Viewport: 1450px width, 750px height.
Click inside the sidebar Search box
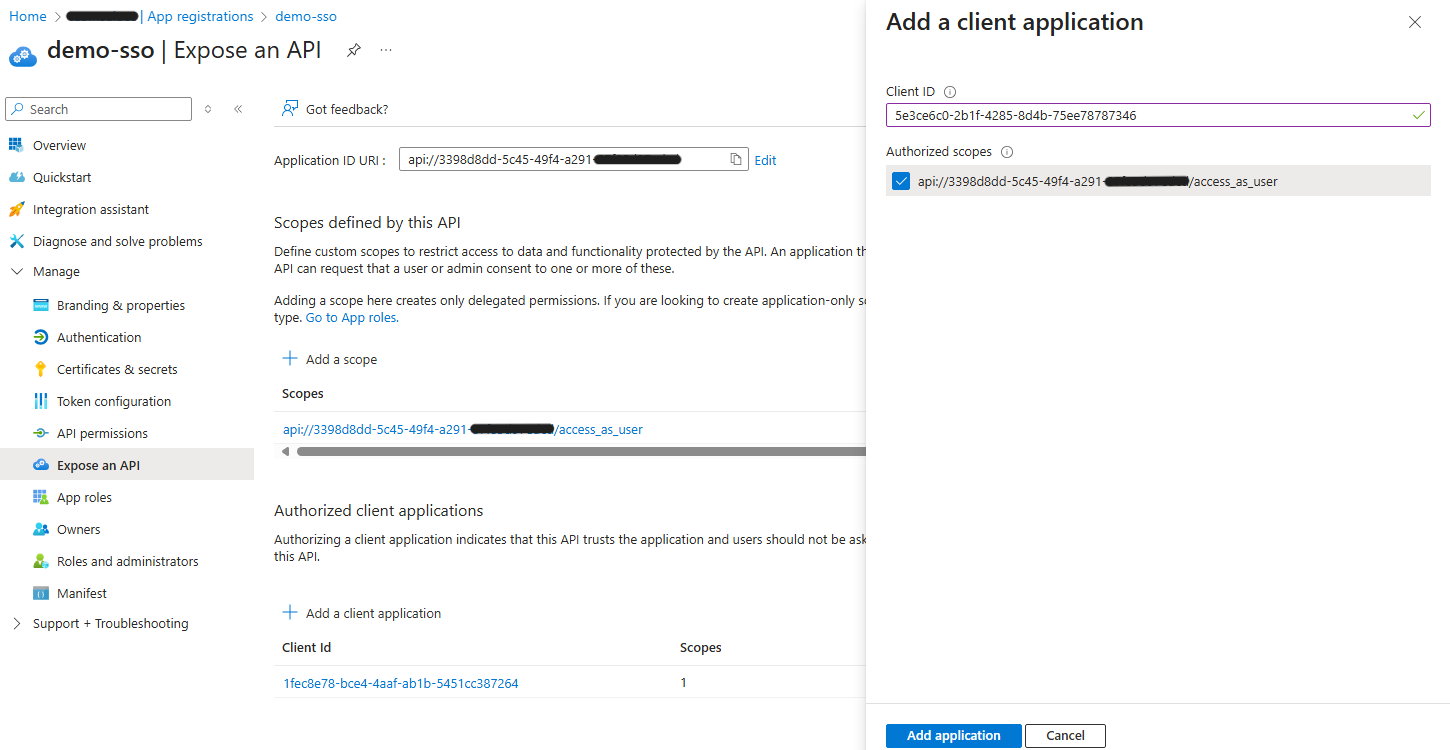[98, 109]
